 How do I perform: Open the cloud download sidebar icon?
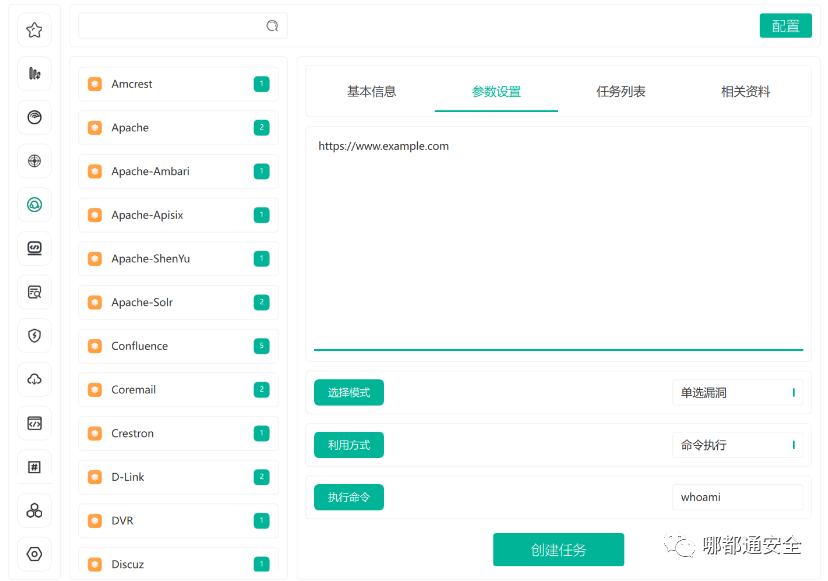34,379
